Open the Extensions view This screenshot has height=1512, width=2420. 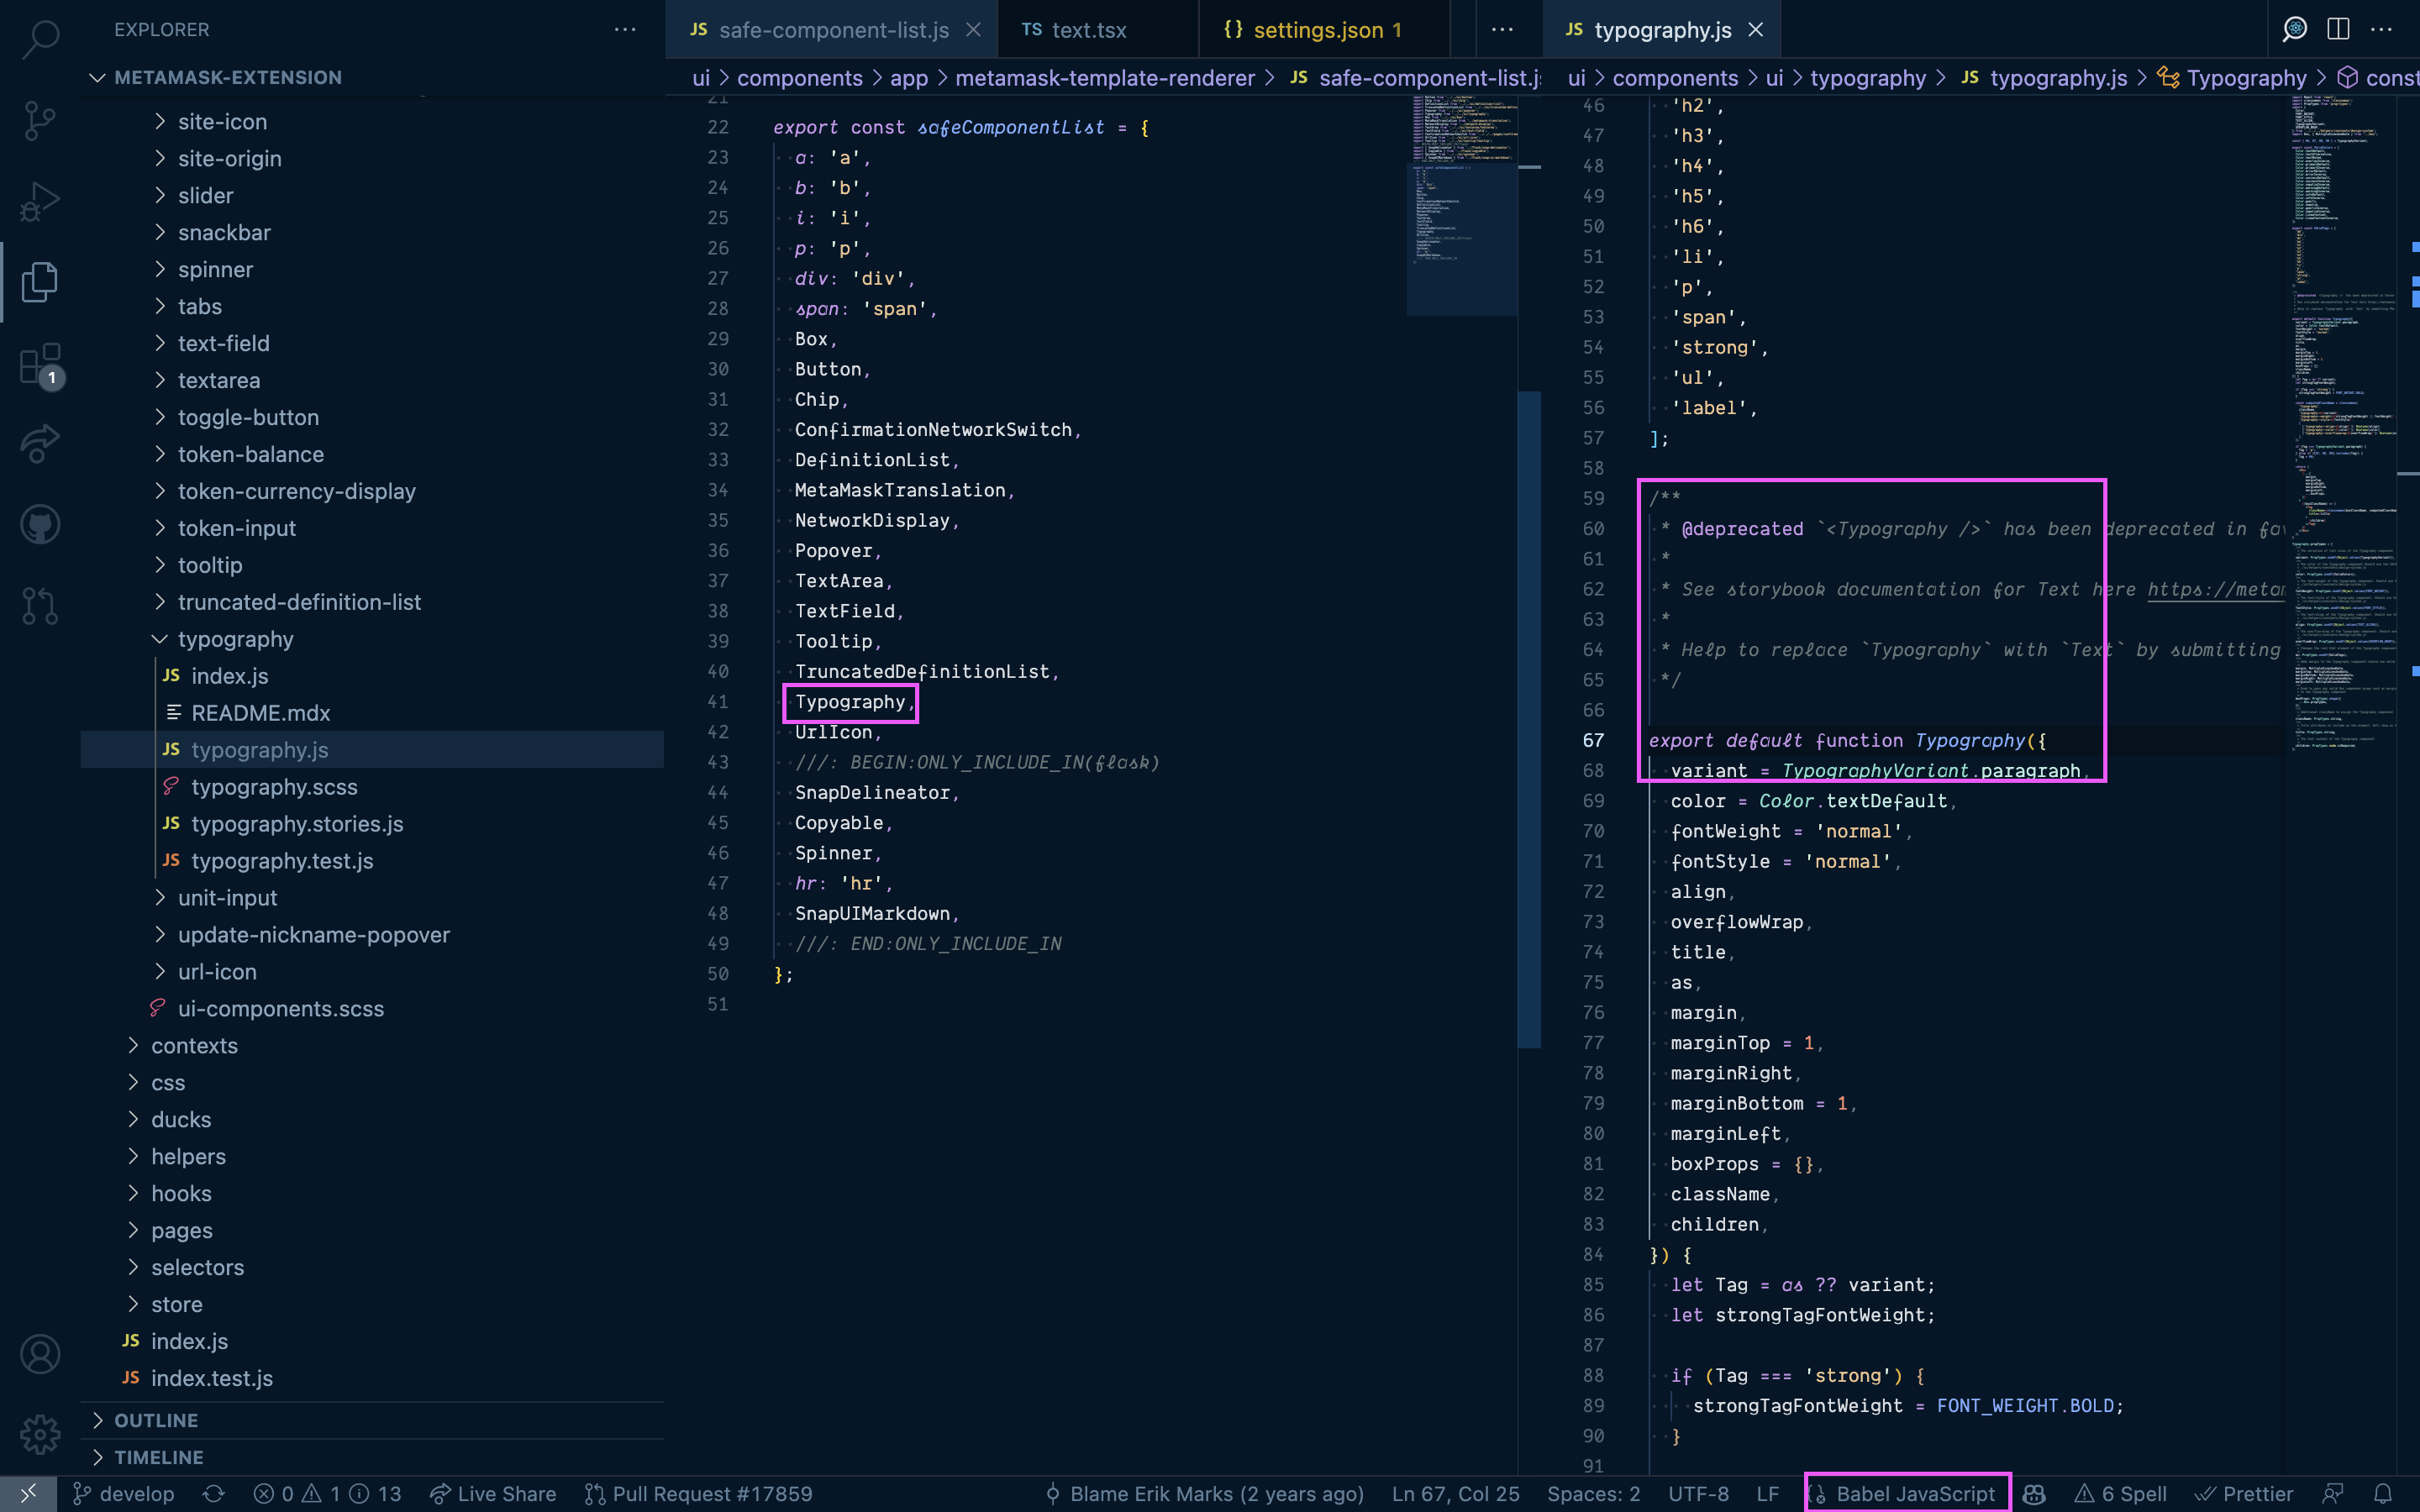39,363
